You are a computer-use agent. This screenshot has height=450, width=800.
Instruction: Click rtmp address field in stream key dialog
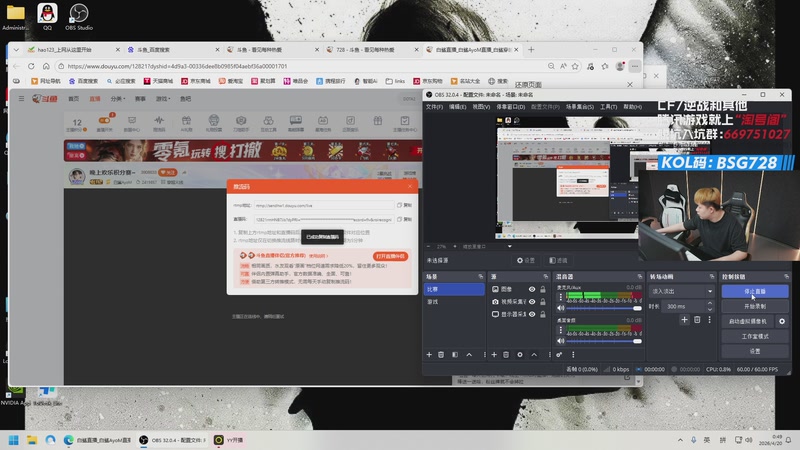(x=324, y=205)
